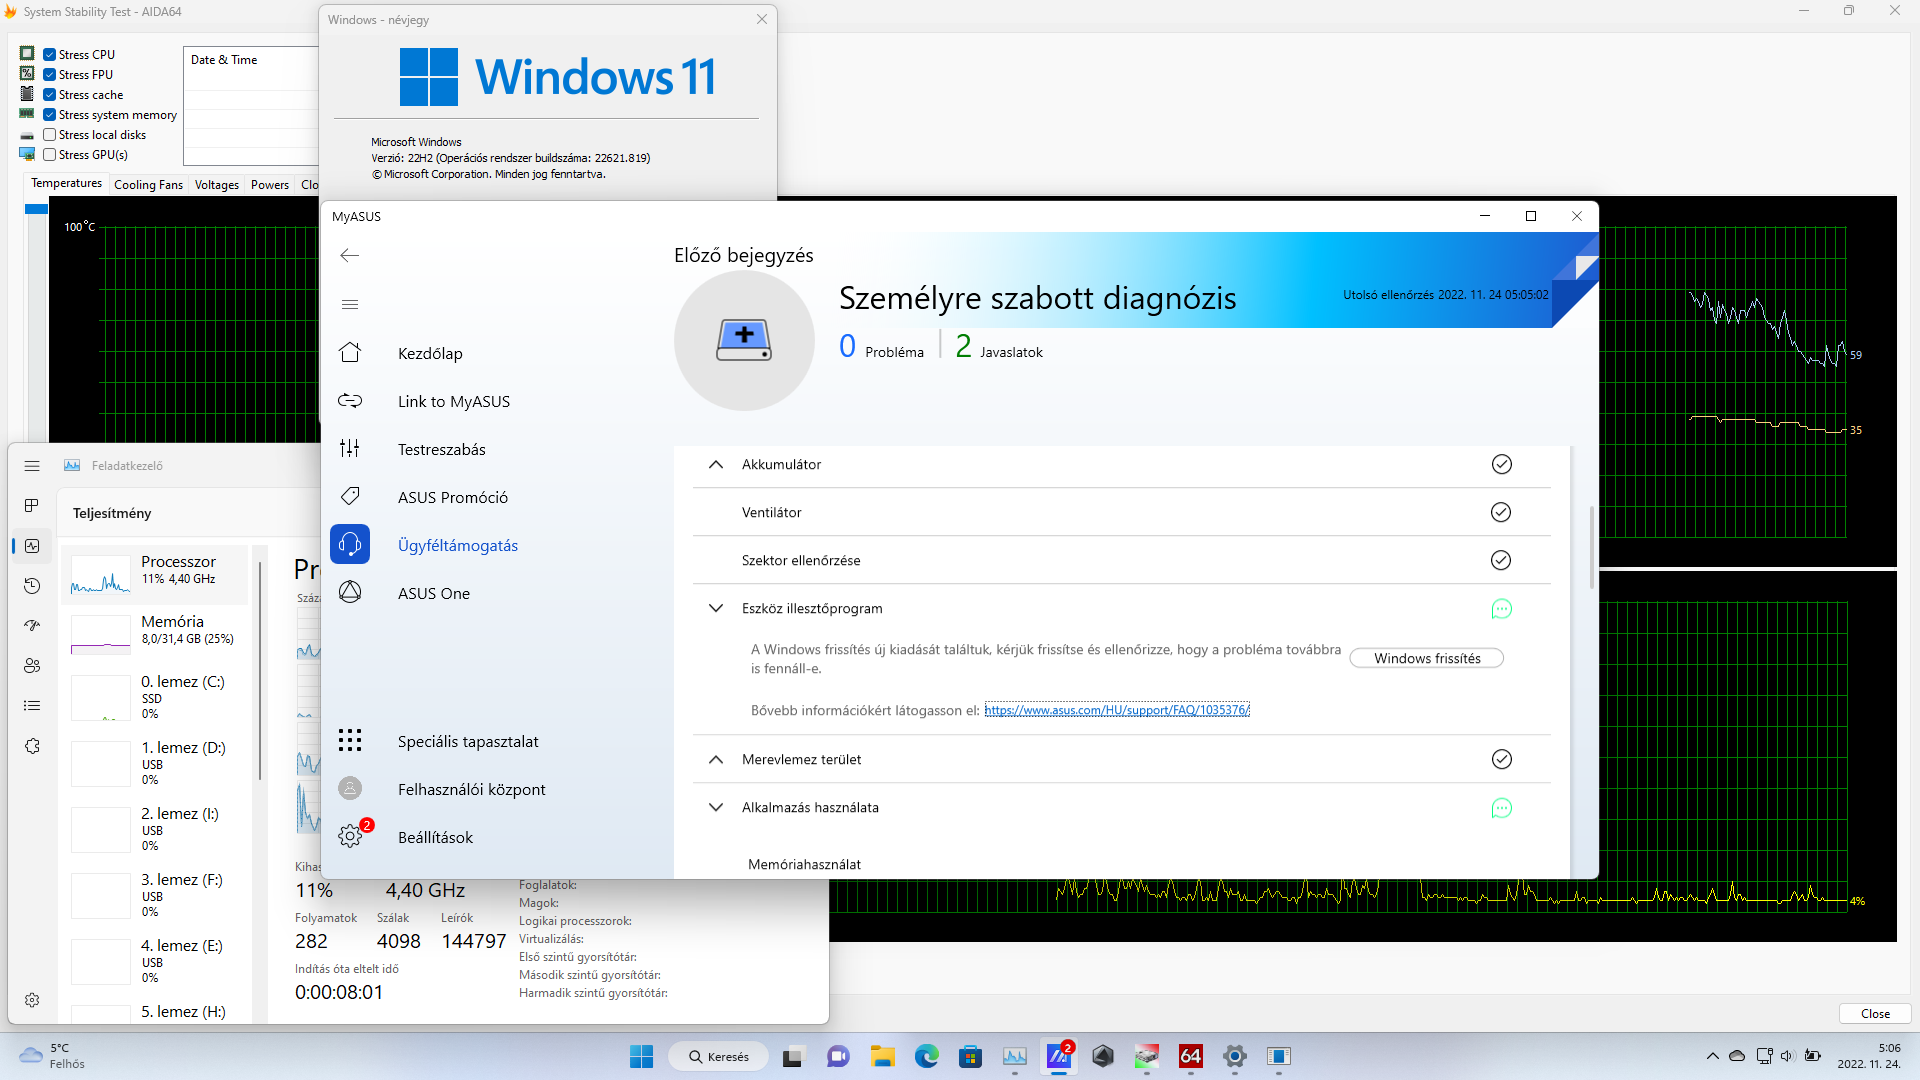Click chat suggestion icon for Eszköz illesztőprogram
Image resolution: width=1920 pixels, height=1080 pixels.
[1501, 609]
